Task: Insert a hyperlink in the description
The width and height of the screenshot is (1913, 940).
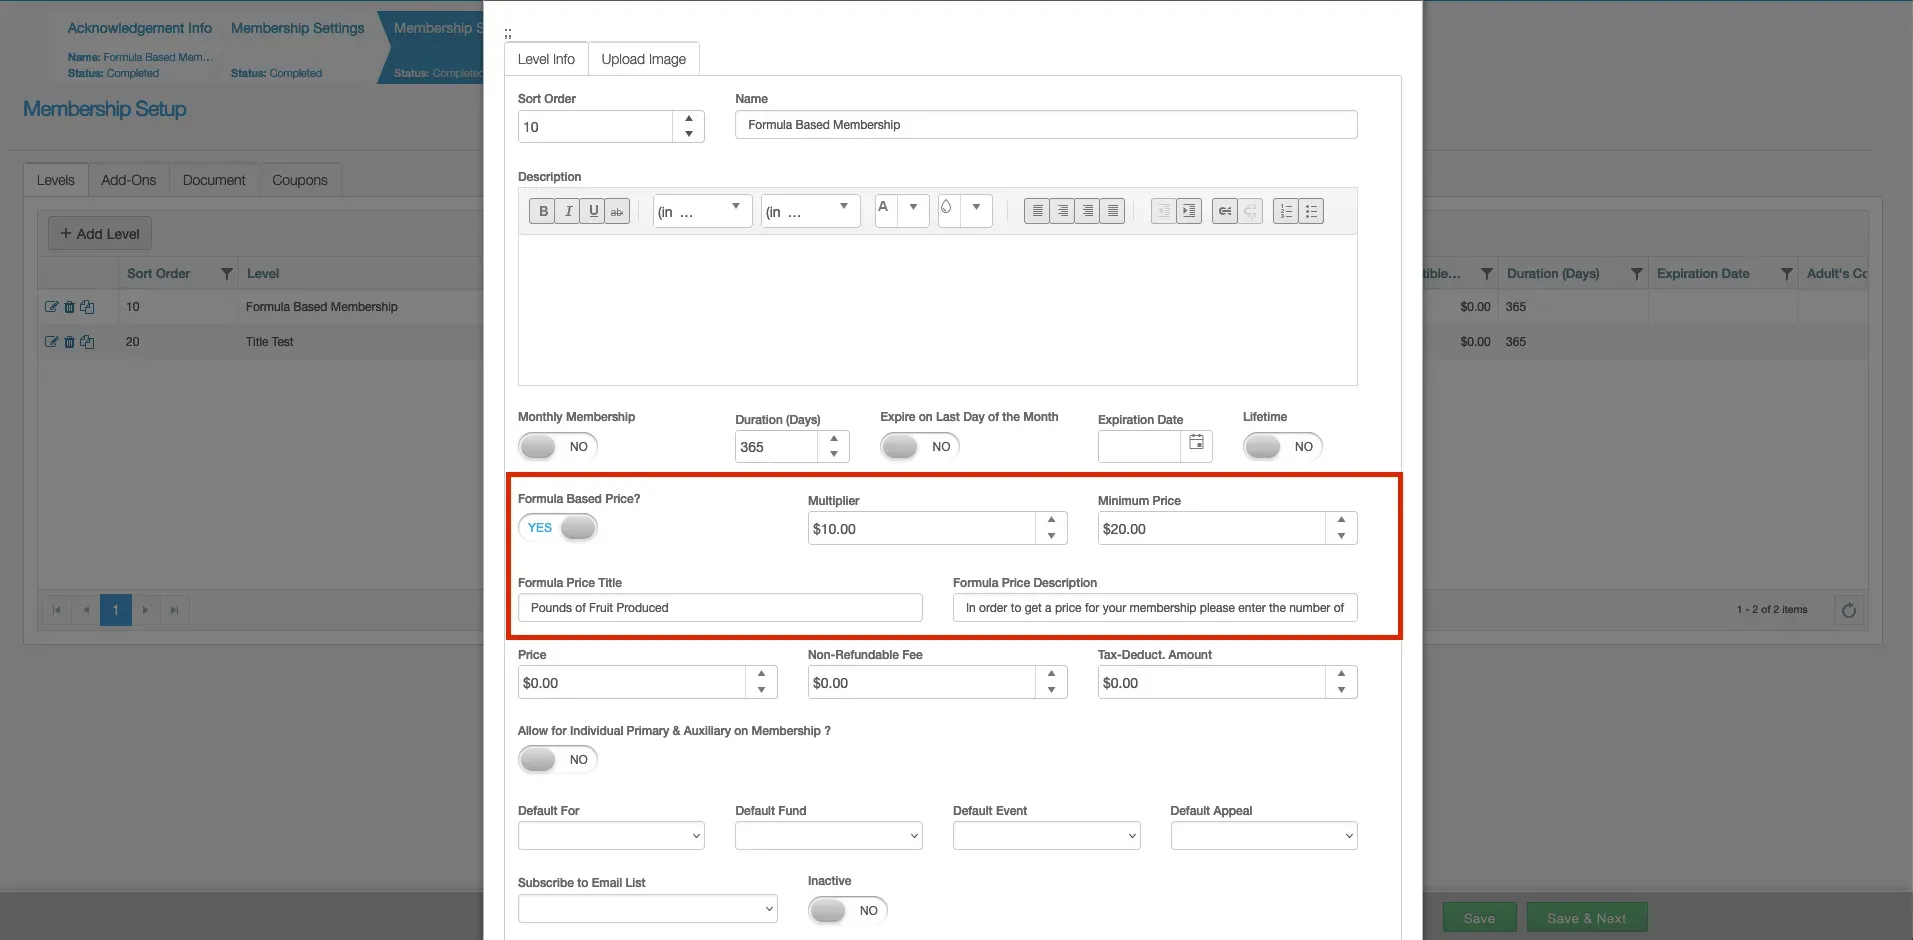Action: 1224,211
